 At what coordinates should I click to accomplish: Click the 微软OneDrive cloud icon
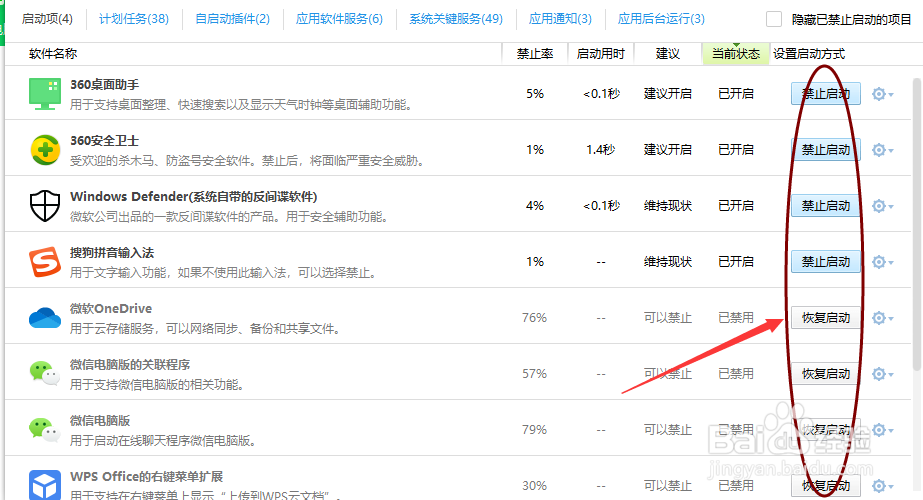click(x=45, y=317)
